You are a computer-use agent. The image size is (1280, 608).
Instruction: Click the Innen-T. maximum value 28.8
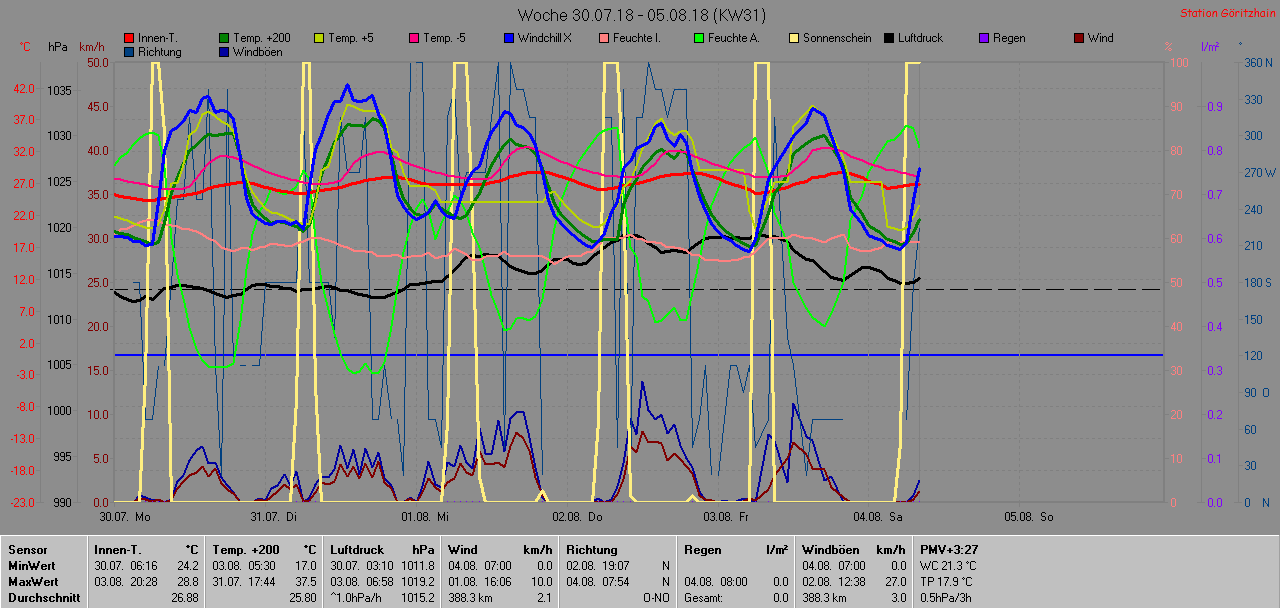pos(187,581)
